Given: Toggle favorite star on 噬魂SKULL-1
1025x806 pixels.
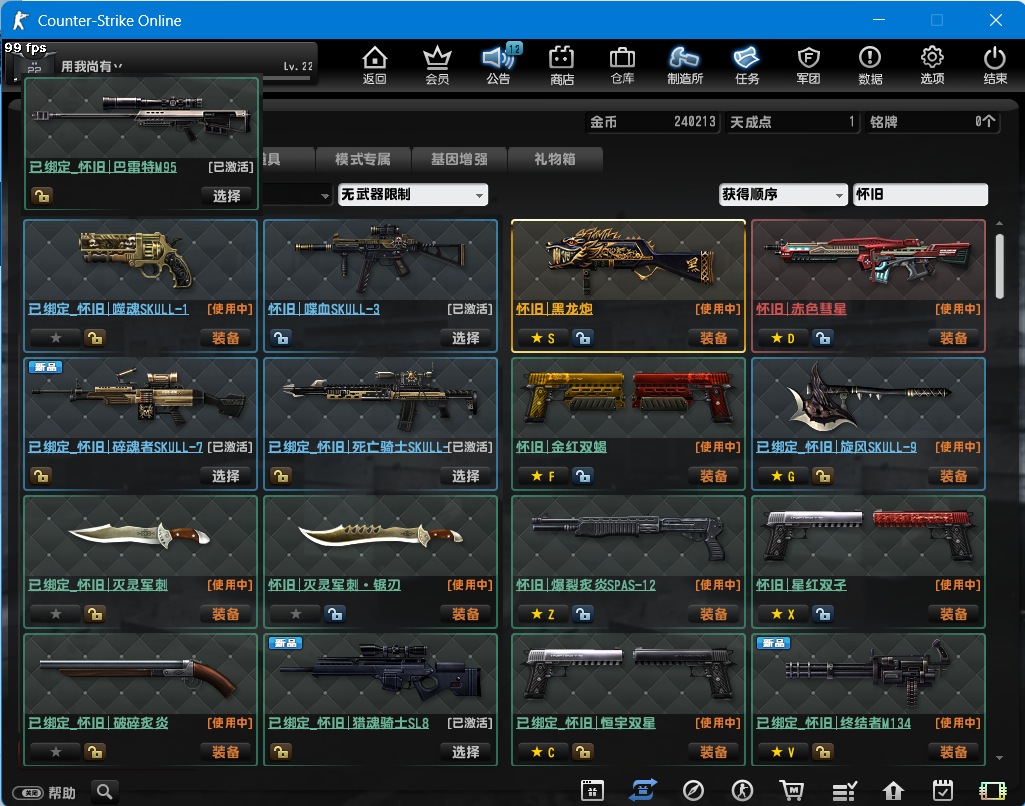Looking at the screenshot, I should pyautogui.click(x=56, y=338).
